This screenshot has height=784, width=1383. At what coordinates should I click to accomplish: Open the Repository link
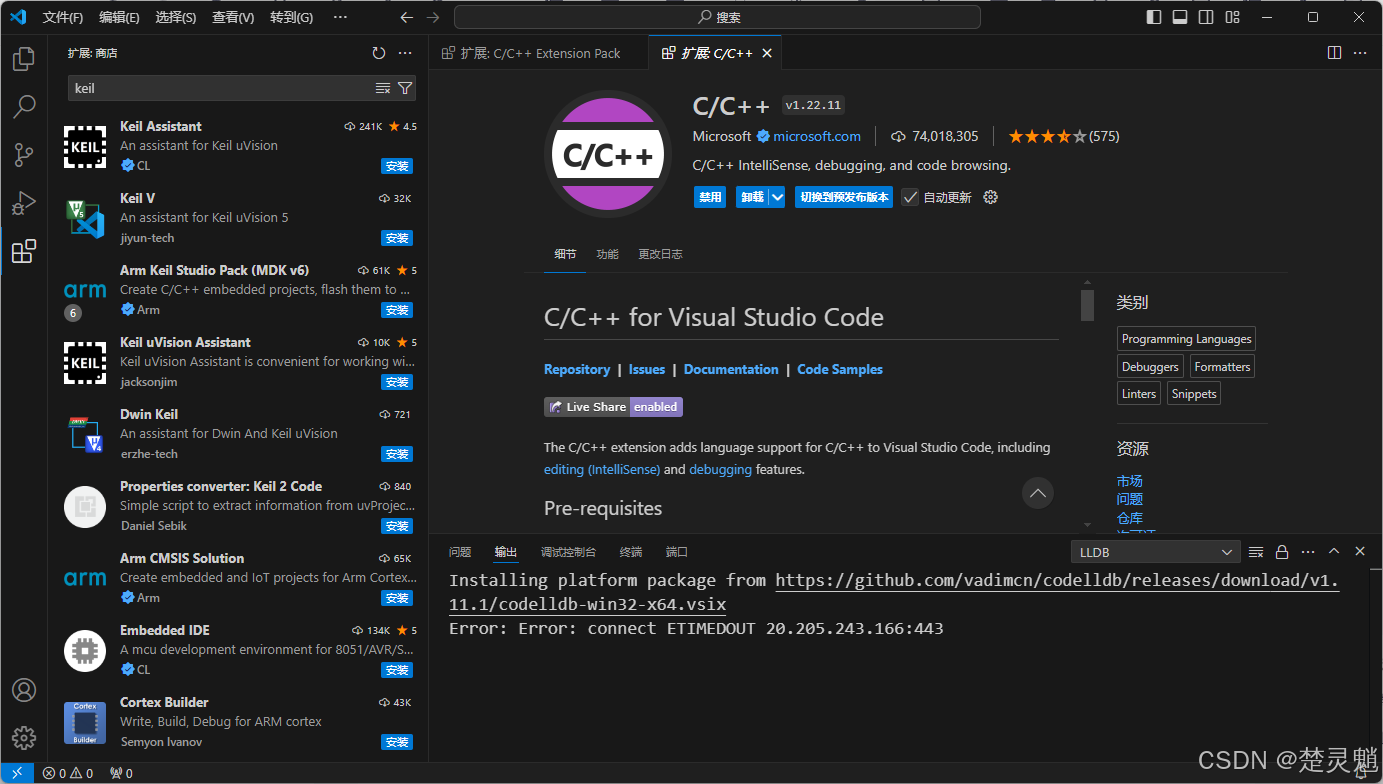pos(577,369)
